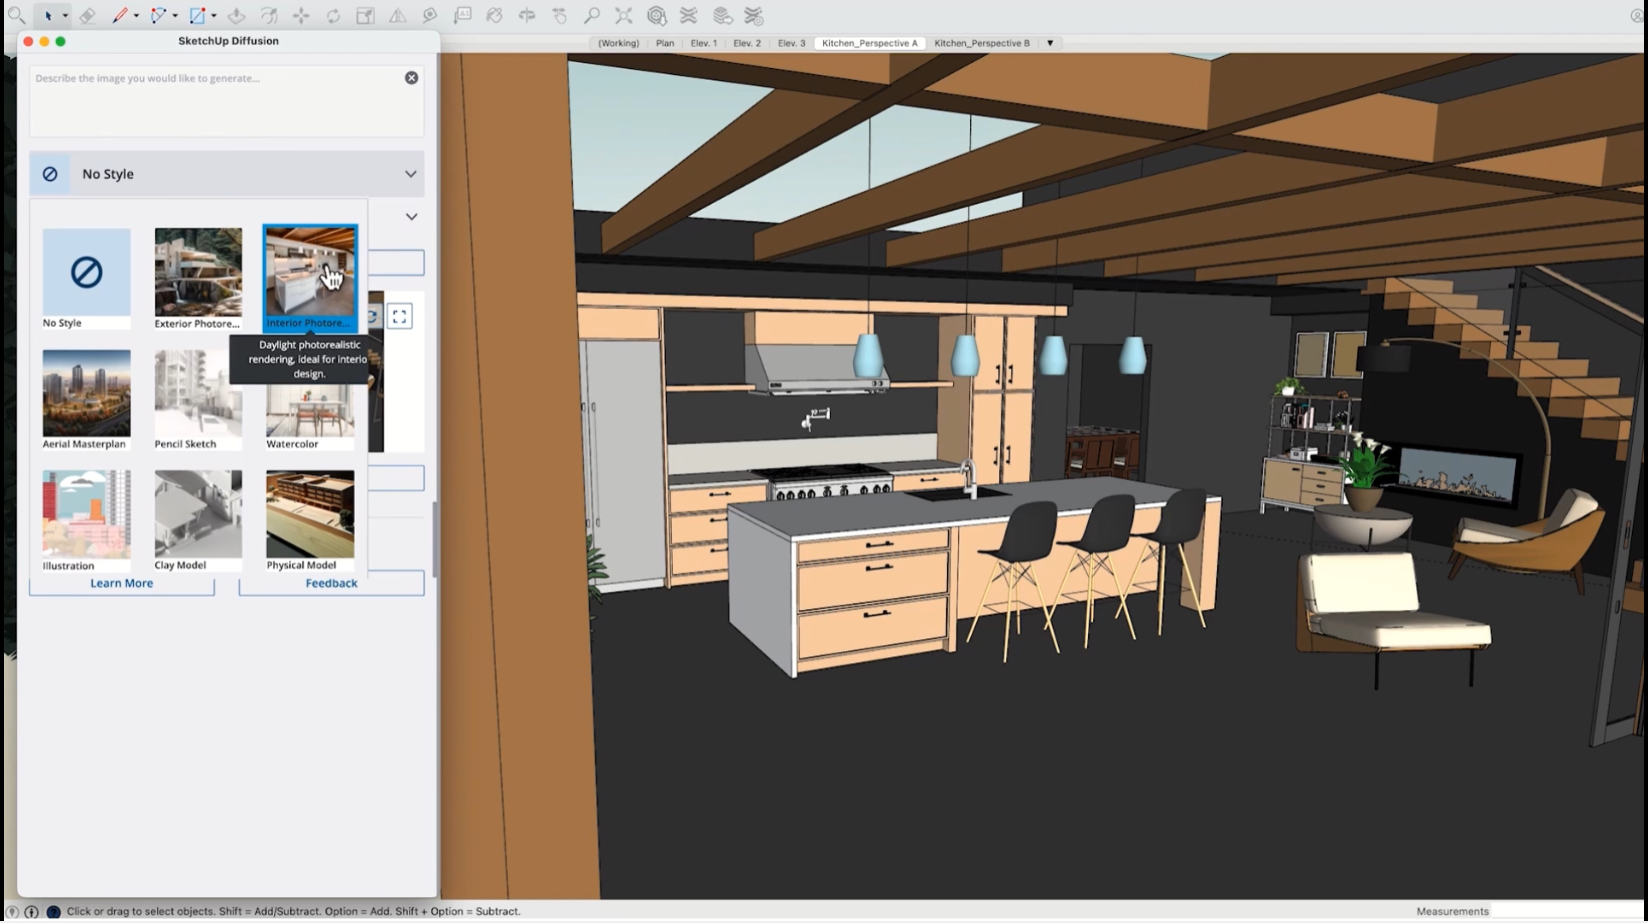Switch to the Plan scene tab
1648x923 pixels.
pos(665,43)
